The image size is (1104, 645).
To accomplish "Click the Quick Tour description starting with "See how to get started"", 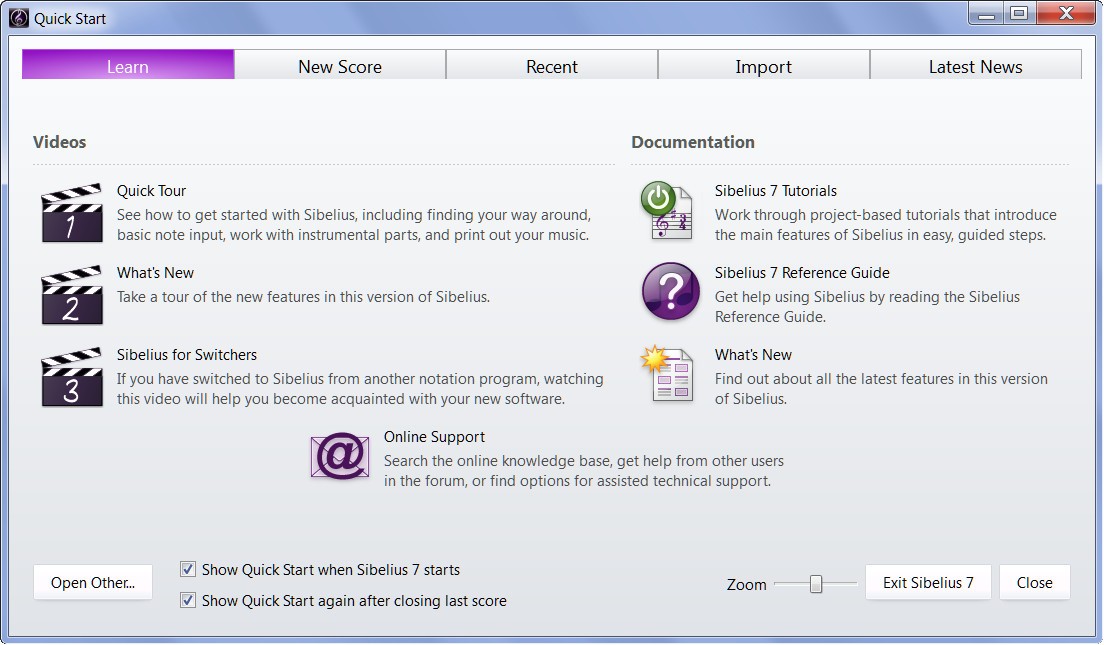I will tap(353, 225).
